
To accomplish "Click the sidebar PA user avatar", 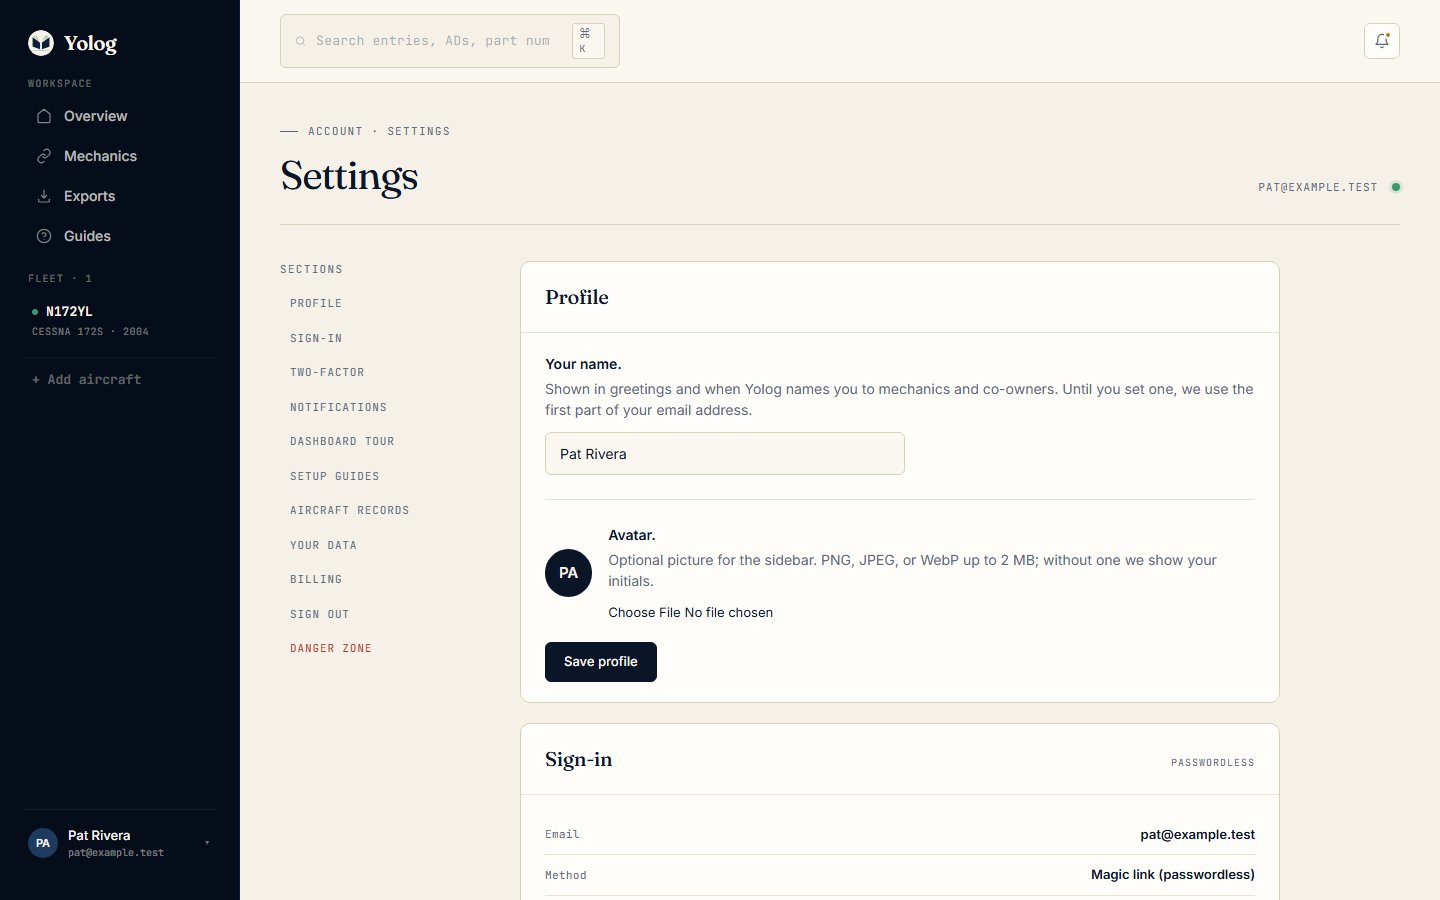I will [43, 843].
